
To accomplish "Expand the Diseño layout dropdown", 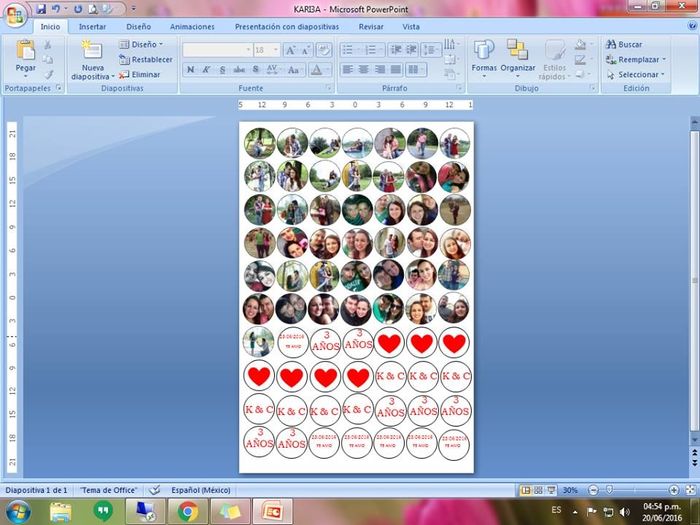I will (x=140, y=44).
